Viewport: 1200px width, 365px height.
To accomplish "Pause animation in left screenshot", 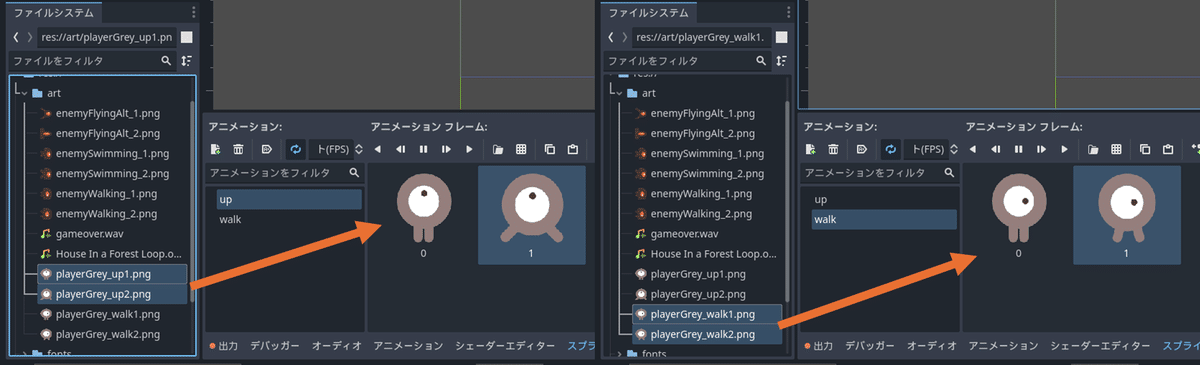I will tap(424, 149).
